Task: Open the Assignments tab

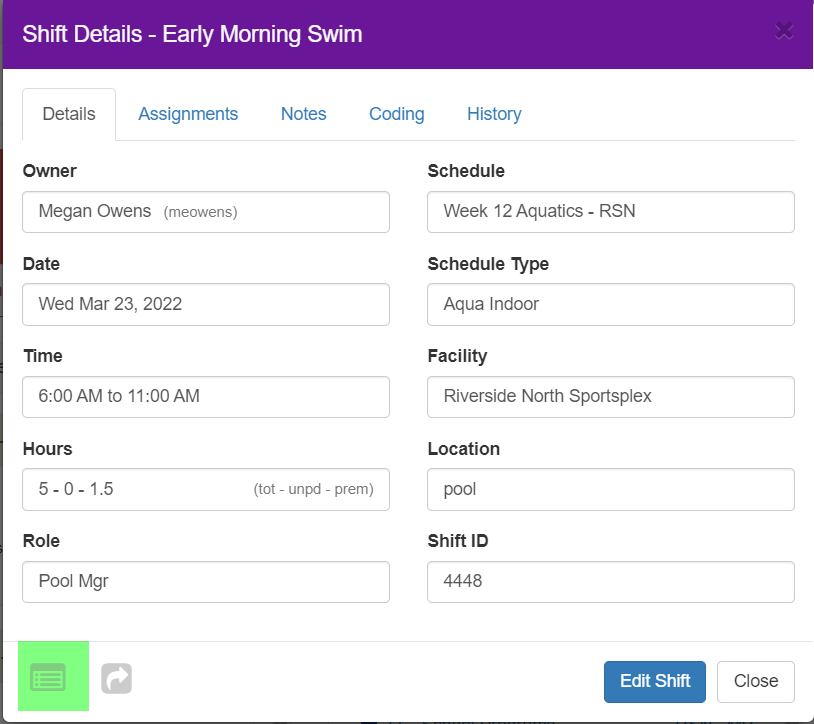Action: tap(188, 114)
